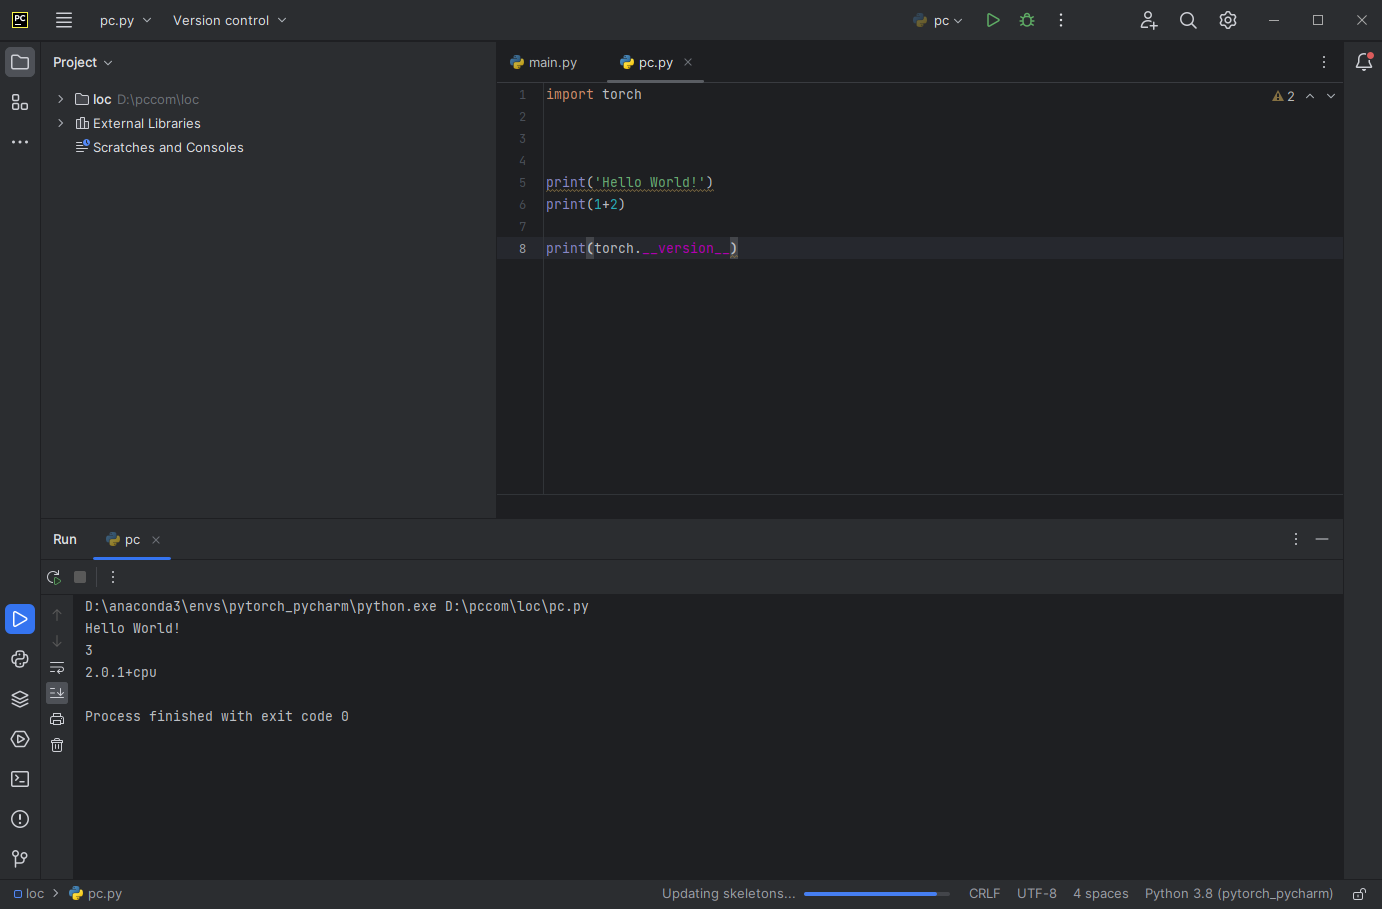Image resolution: width=1382 pixels, height=909 pixels.
Task: Toggle soft-wrap in Run console
Action: [x=57, y=667]
